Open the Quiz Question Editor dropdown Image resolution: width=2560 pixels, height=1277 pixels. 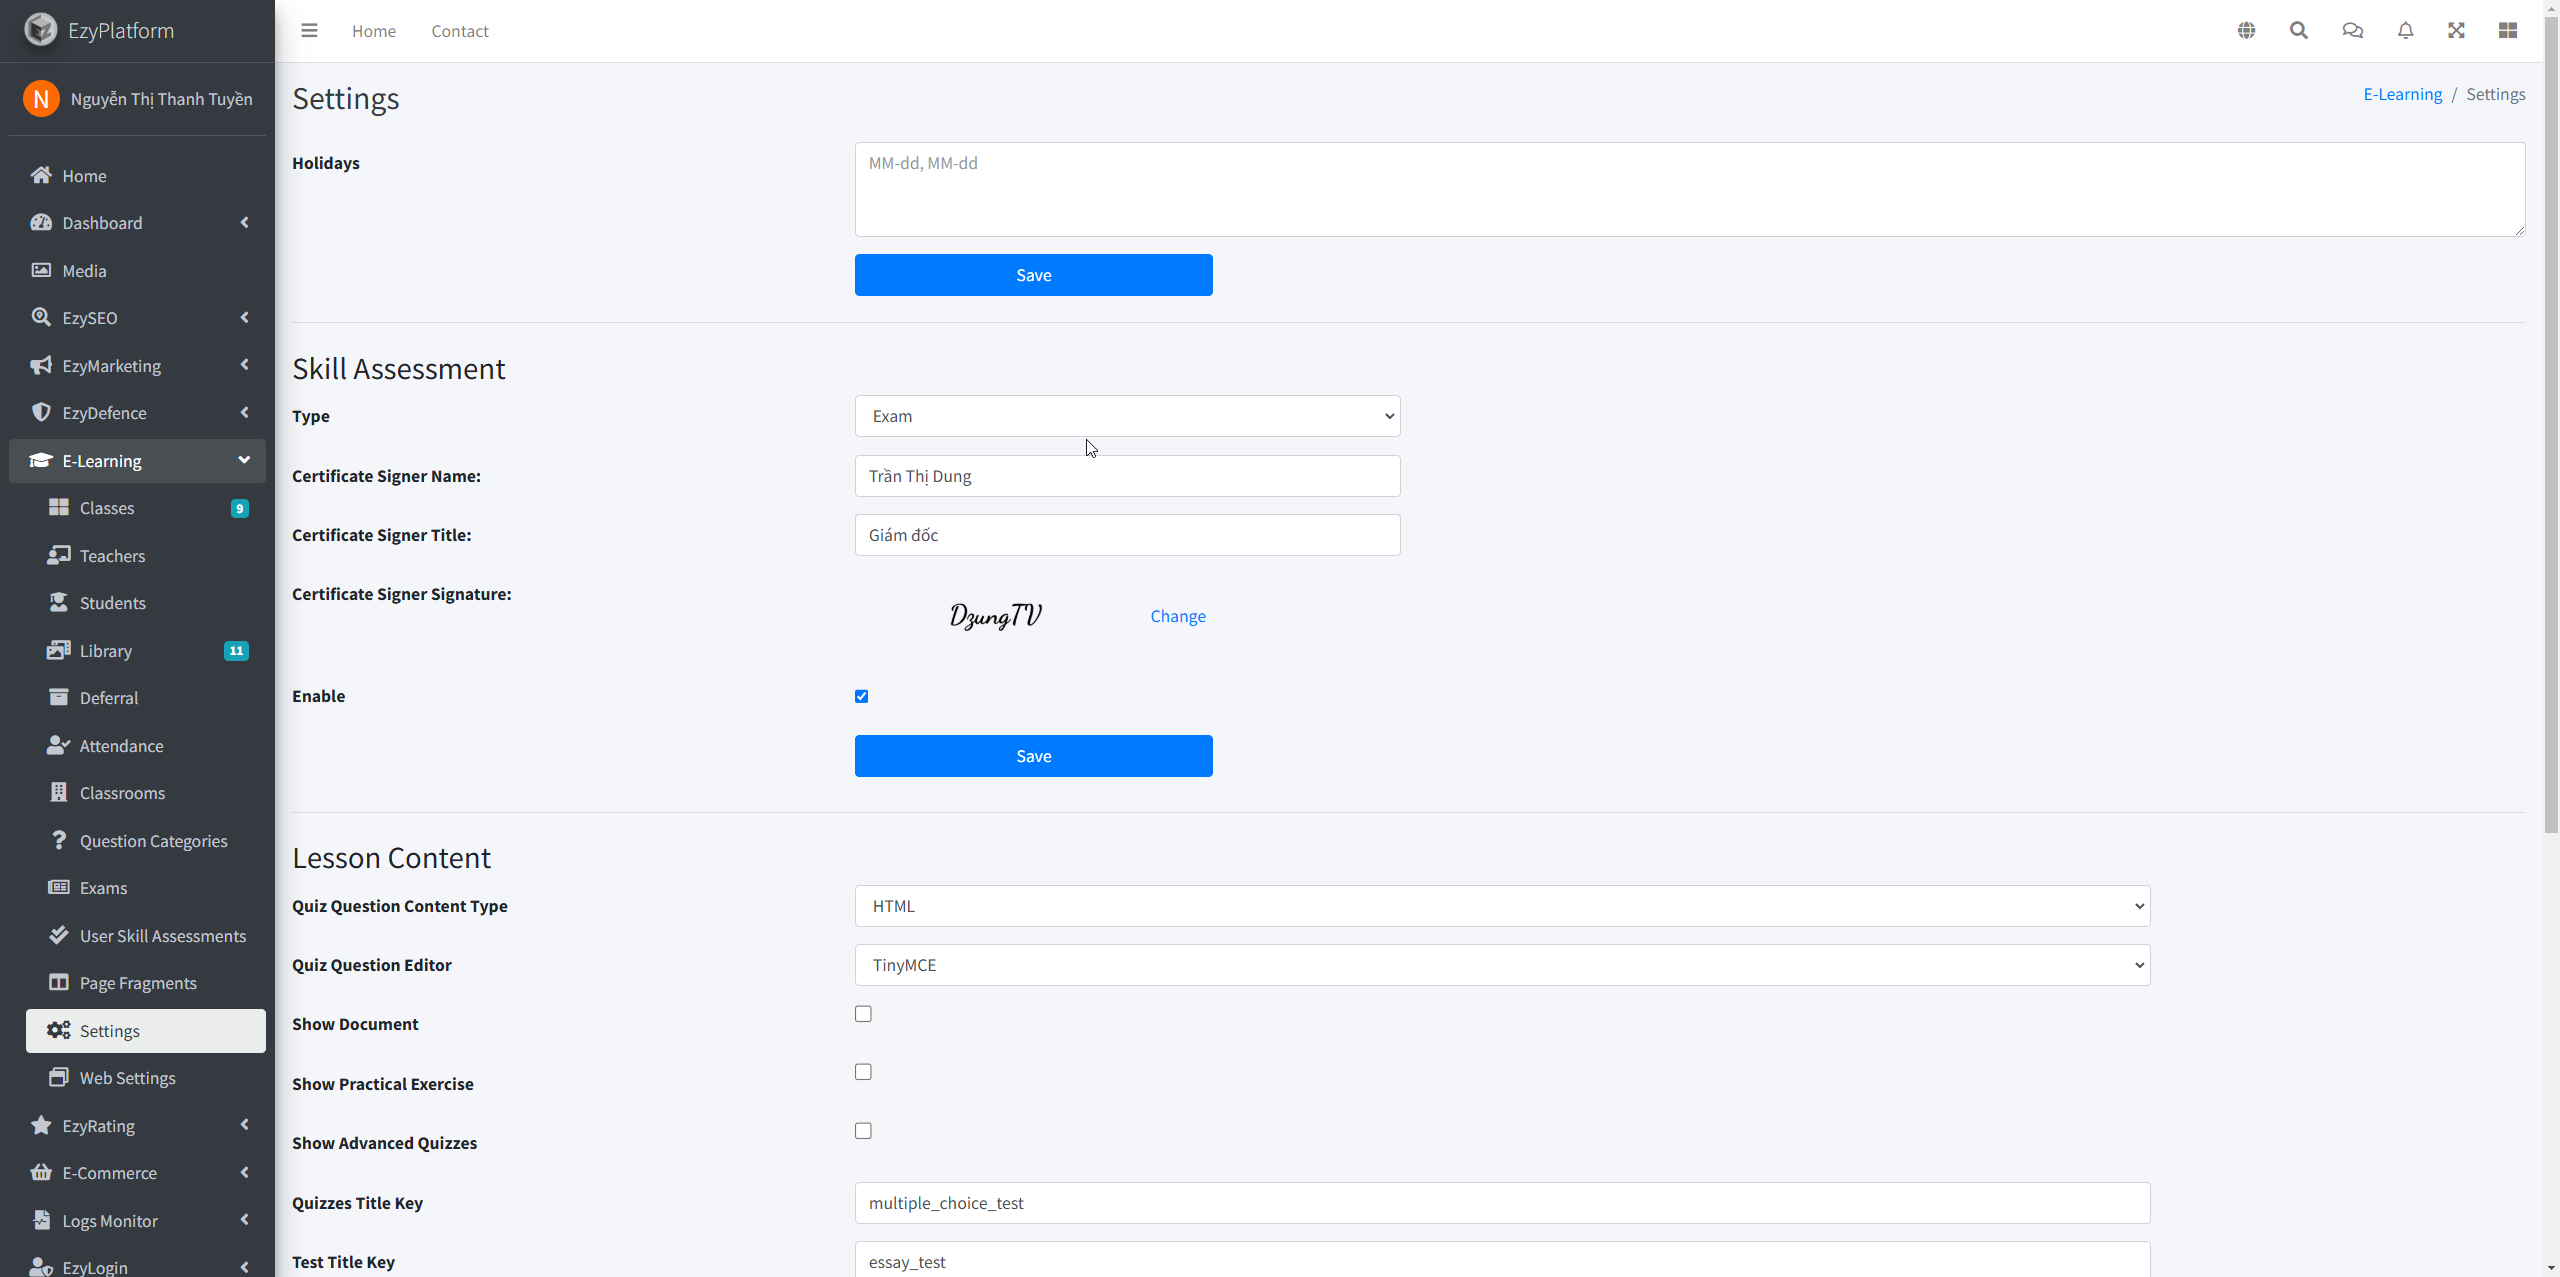(x=1502, y=965)
